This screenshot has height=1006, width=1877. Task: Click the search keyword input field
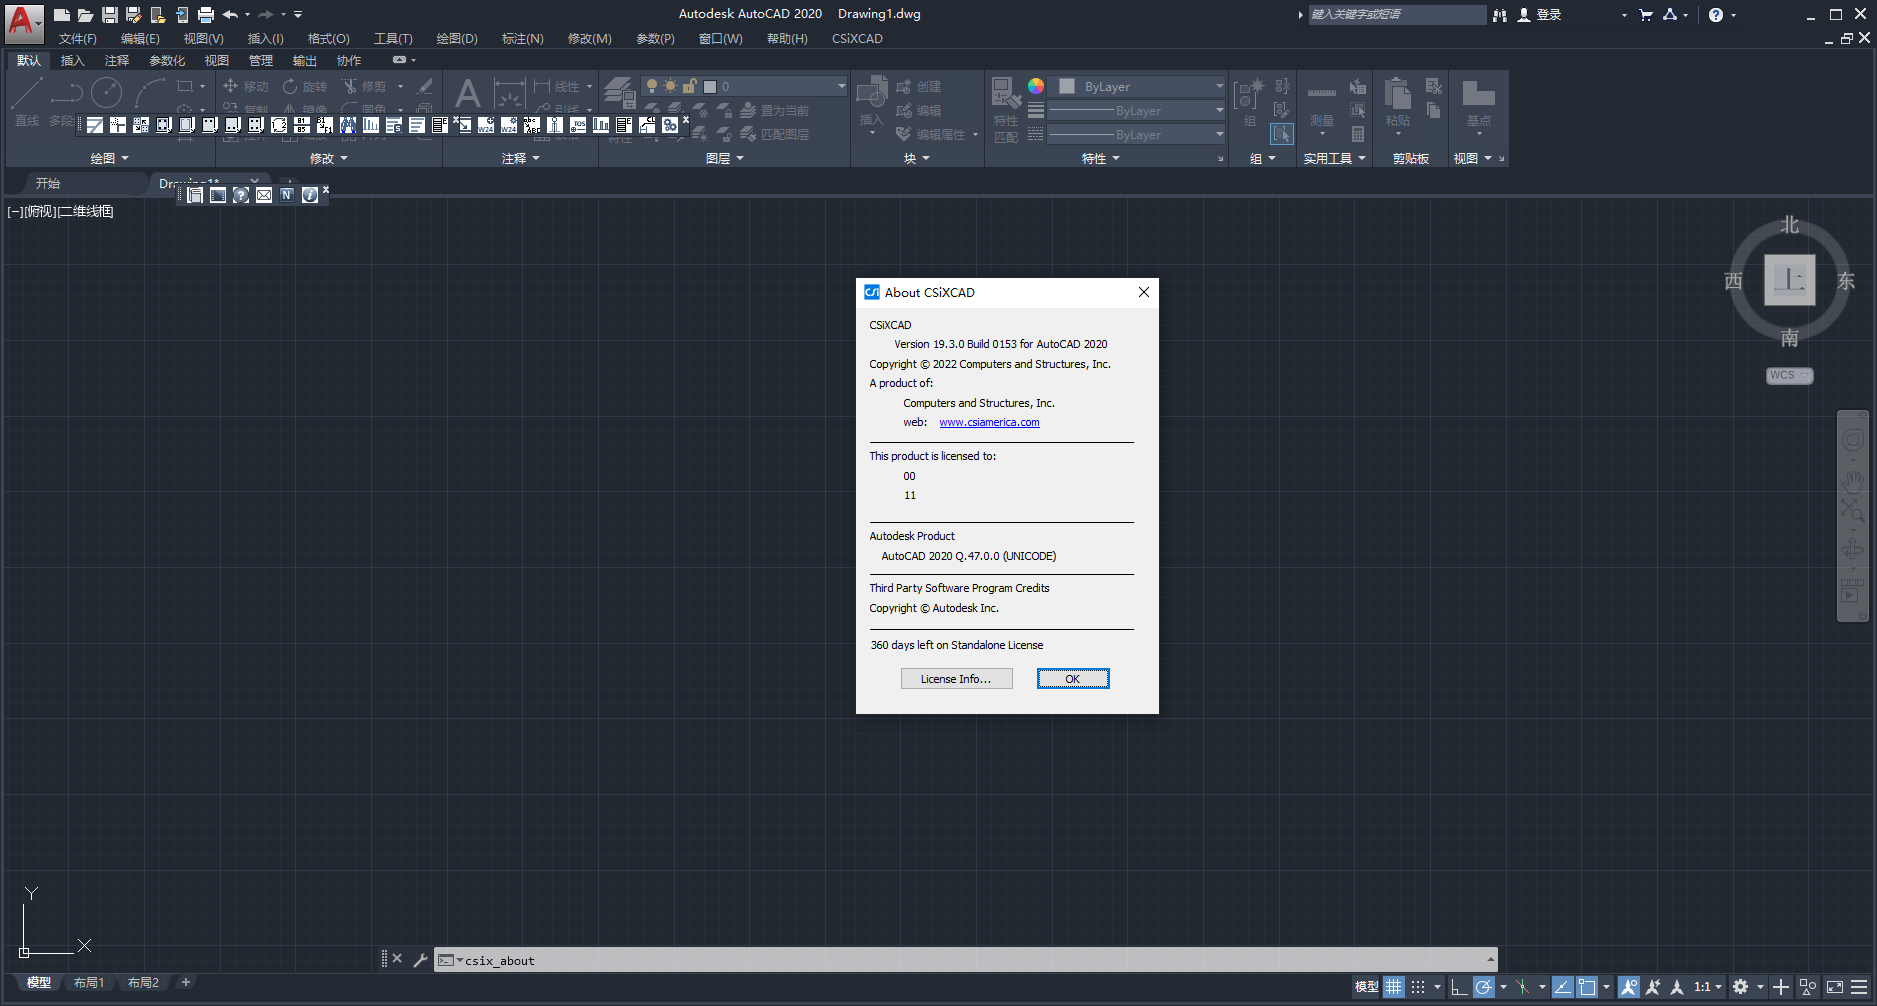tap(1396, 14)
